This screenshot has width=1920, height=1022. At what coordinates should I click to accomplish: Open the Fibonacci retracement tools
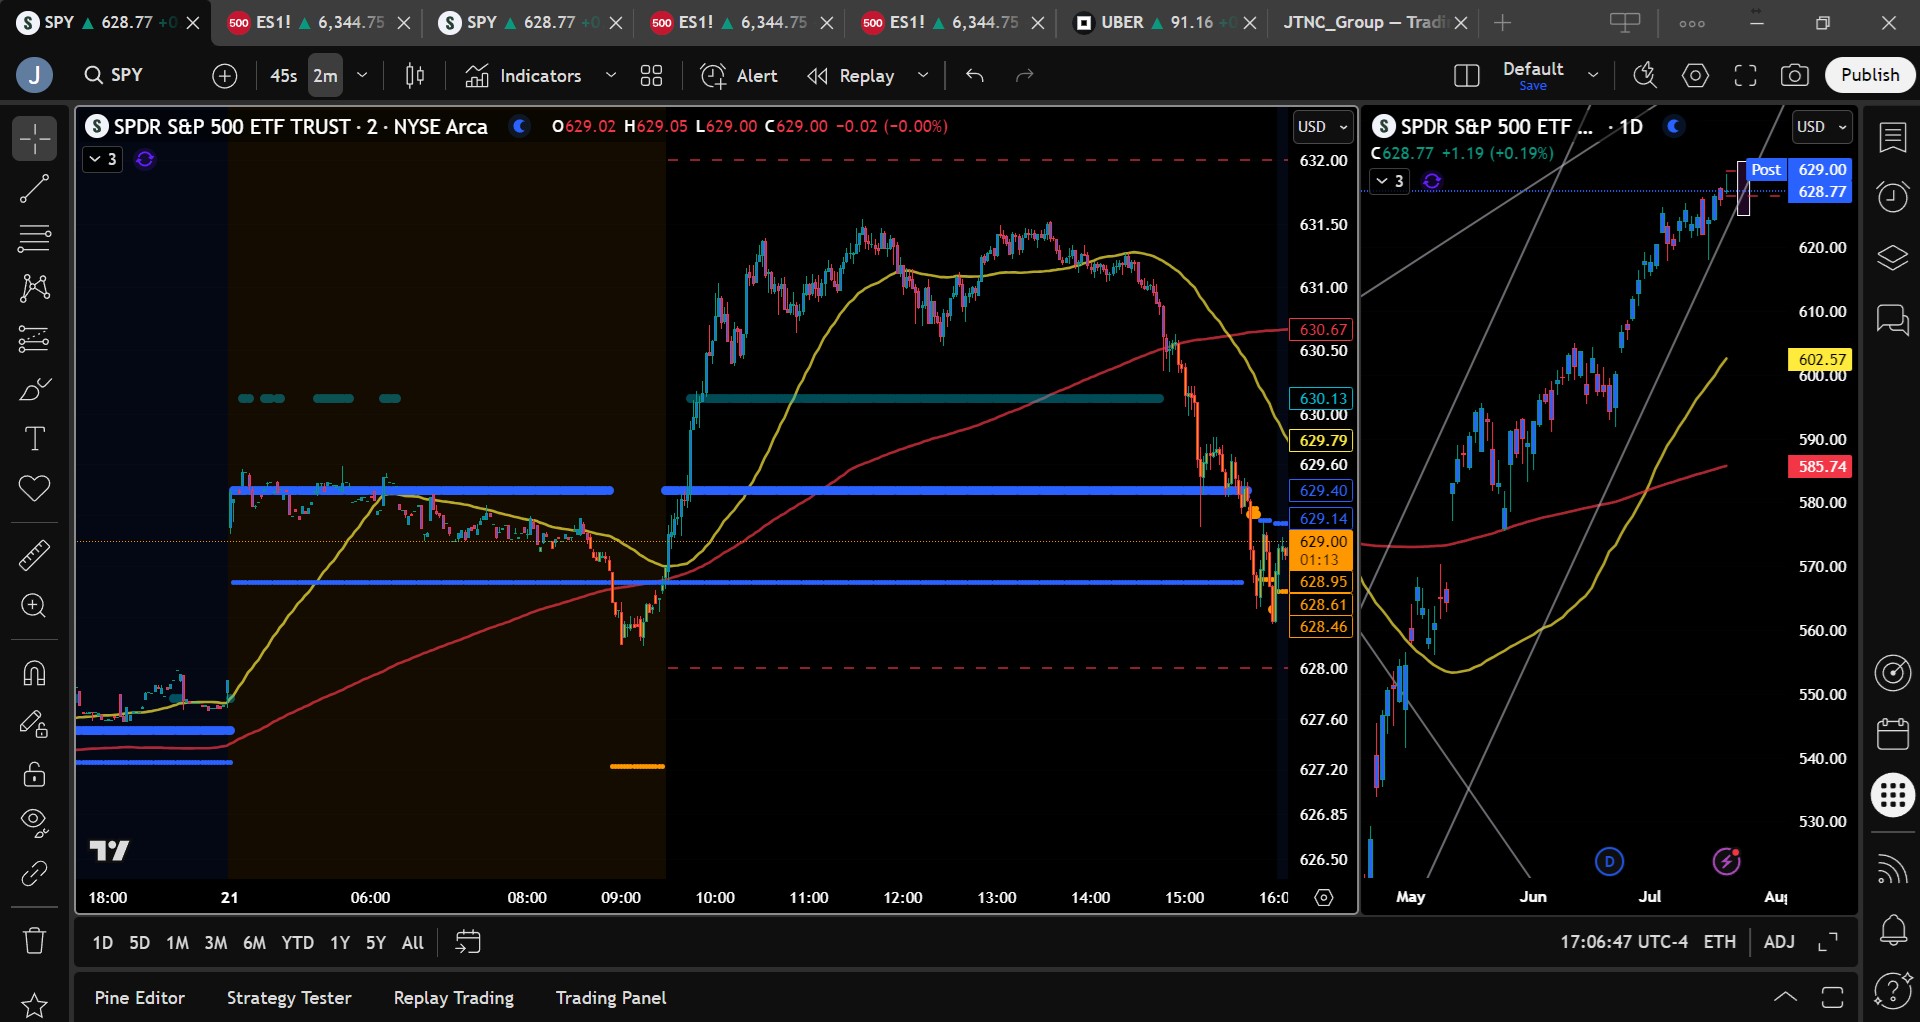pos(34,239)
